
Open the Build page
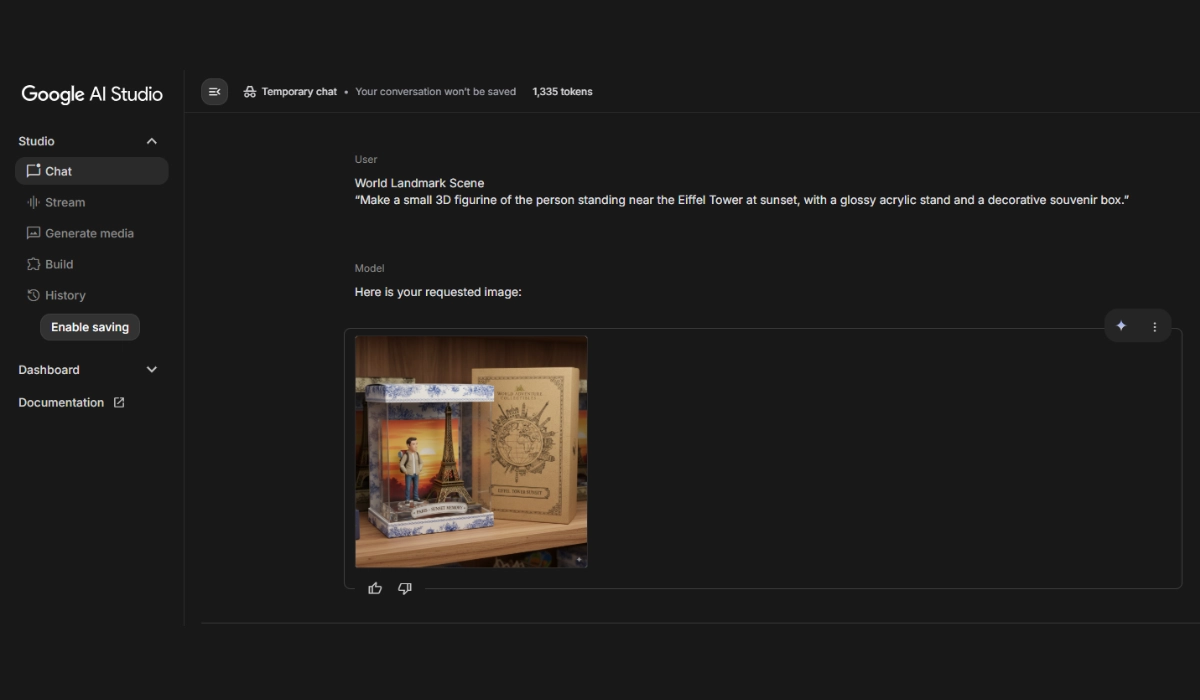59,264
